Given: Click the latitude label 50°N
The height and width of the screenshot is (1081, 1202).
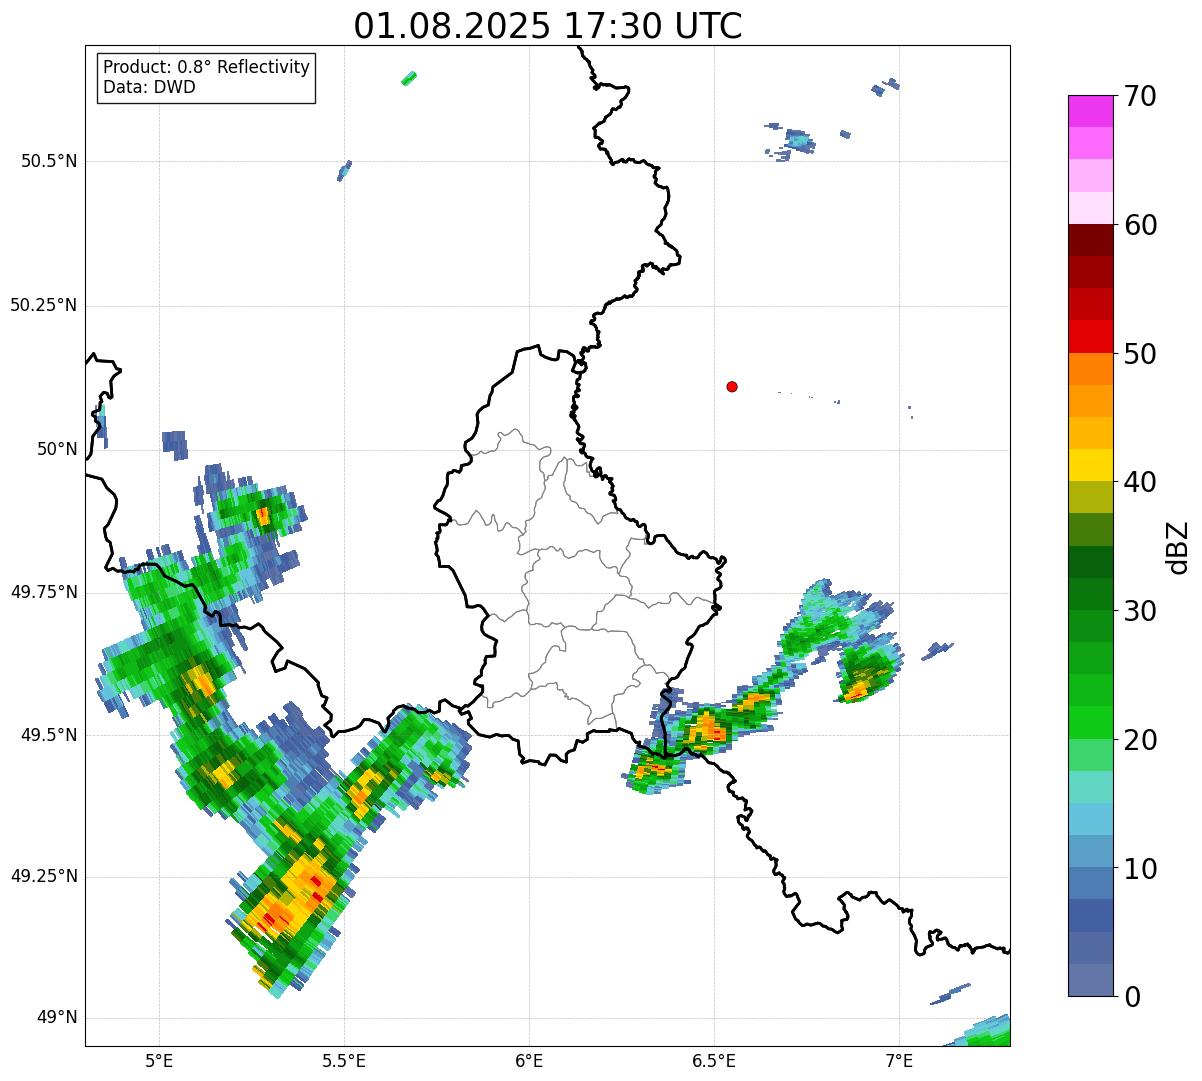Looking at the screenshot, I should pos(57,449).
